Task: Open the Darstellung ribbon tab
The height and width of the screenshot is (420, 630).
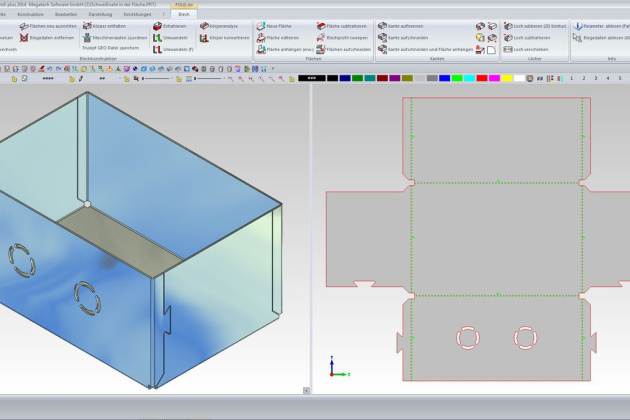Action: [x=100, y=14]
